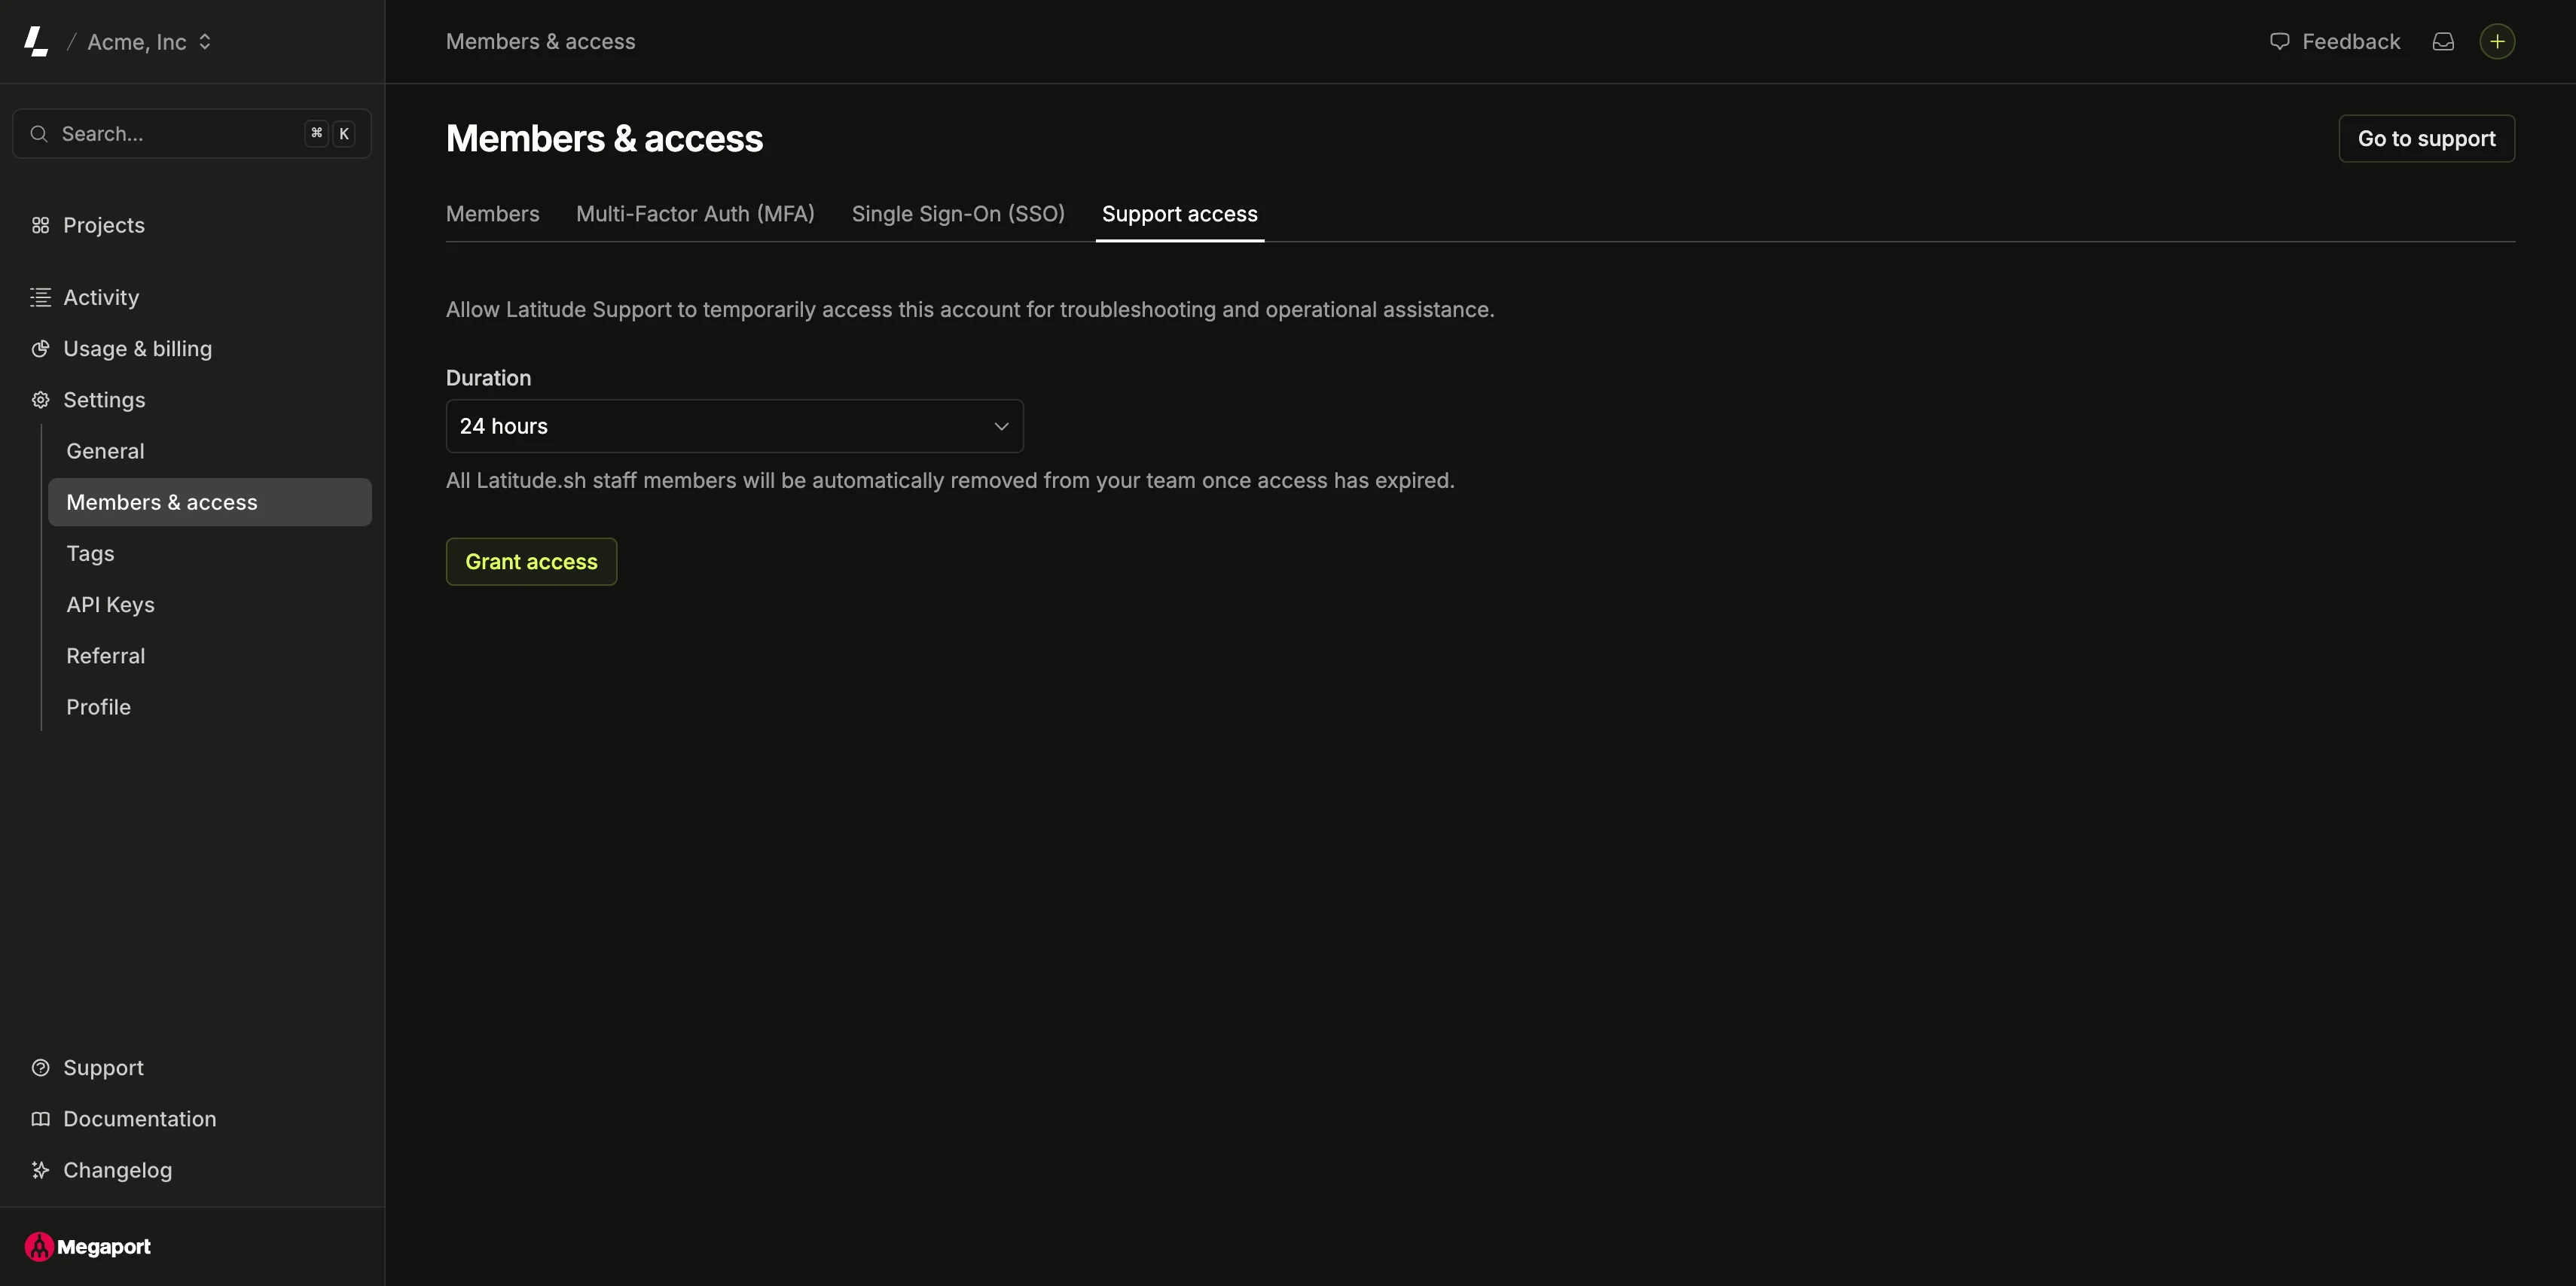Open the Documentation link
Screen dimensions: 2576x1286
click(x=139, y=1119)
